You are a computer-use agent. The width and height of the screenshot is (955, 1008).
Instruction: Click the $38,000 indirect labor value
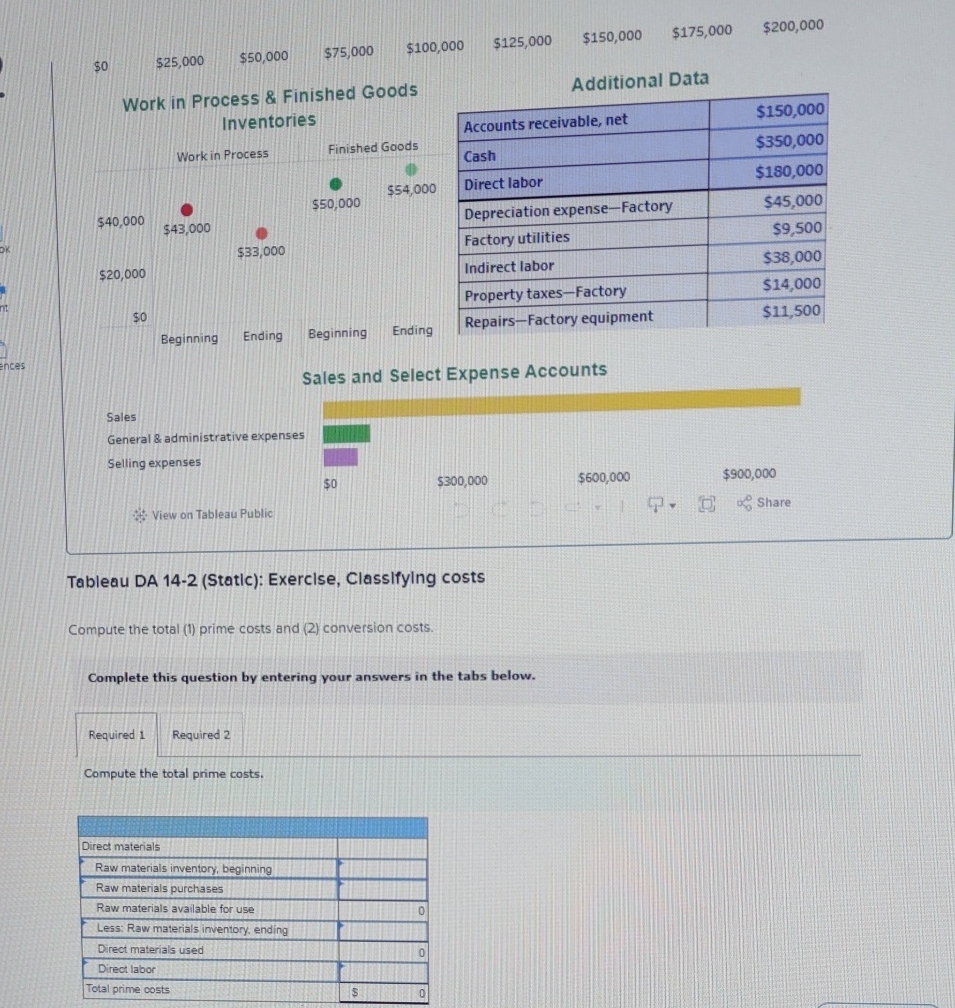pos(792,257)
